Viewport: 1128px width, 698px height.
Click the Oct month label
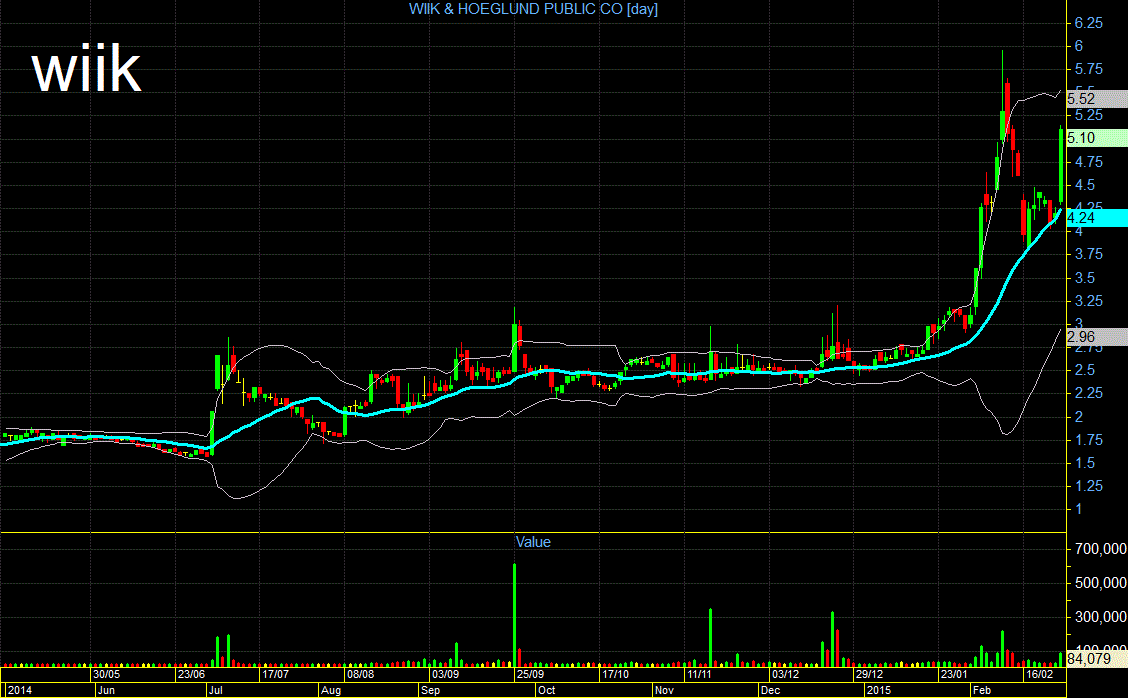point(547,690)
